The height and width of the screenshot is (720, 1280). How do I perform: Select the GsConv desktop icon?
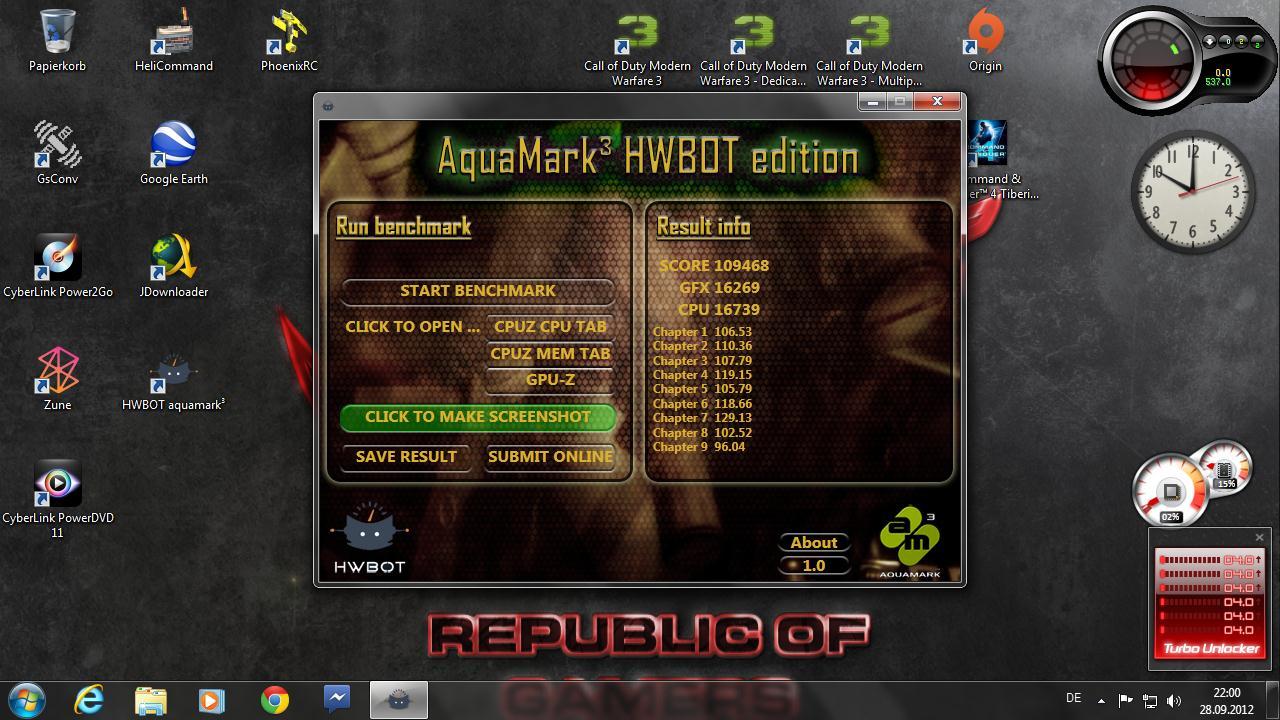tap(57, 153)
